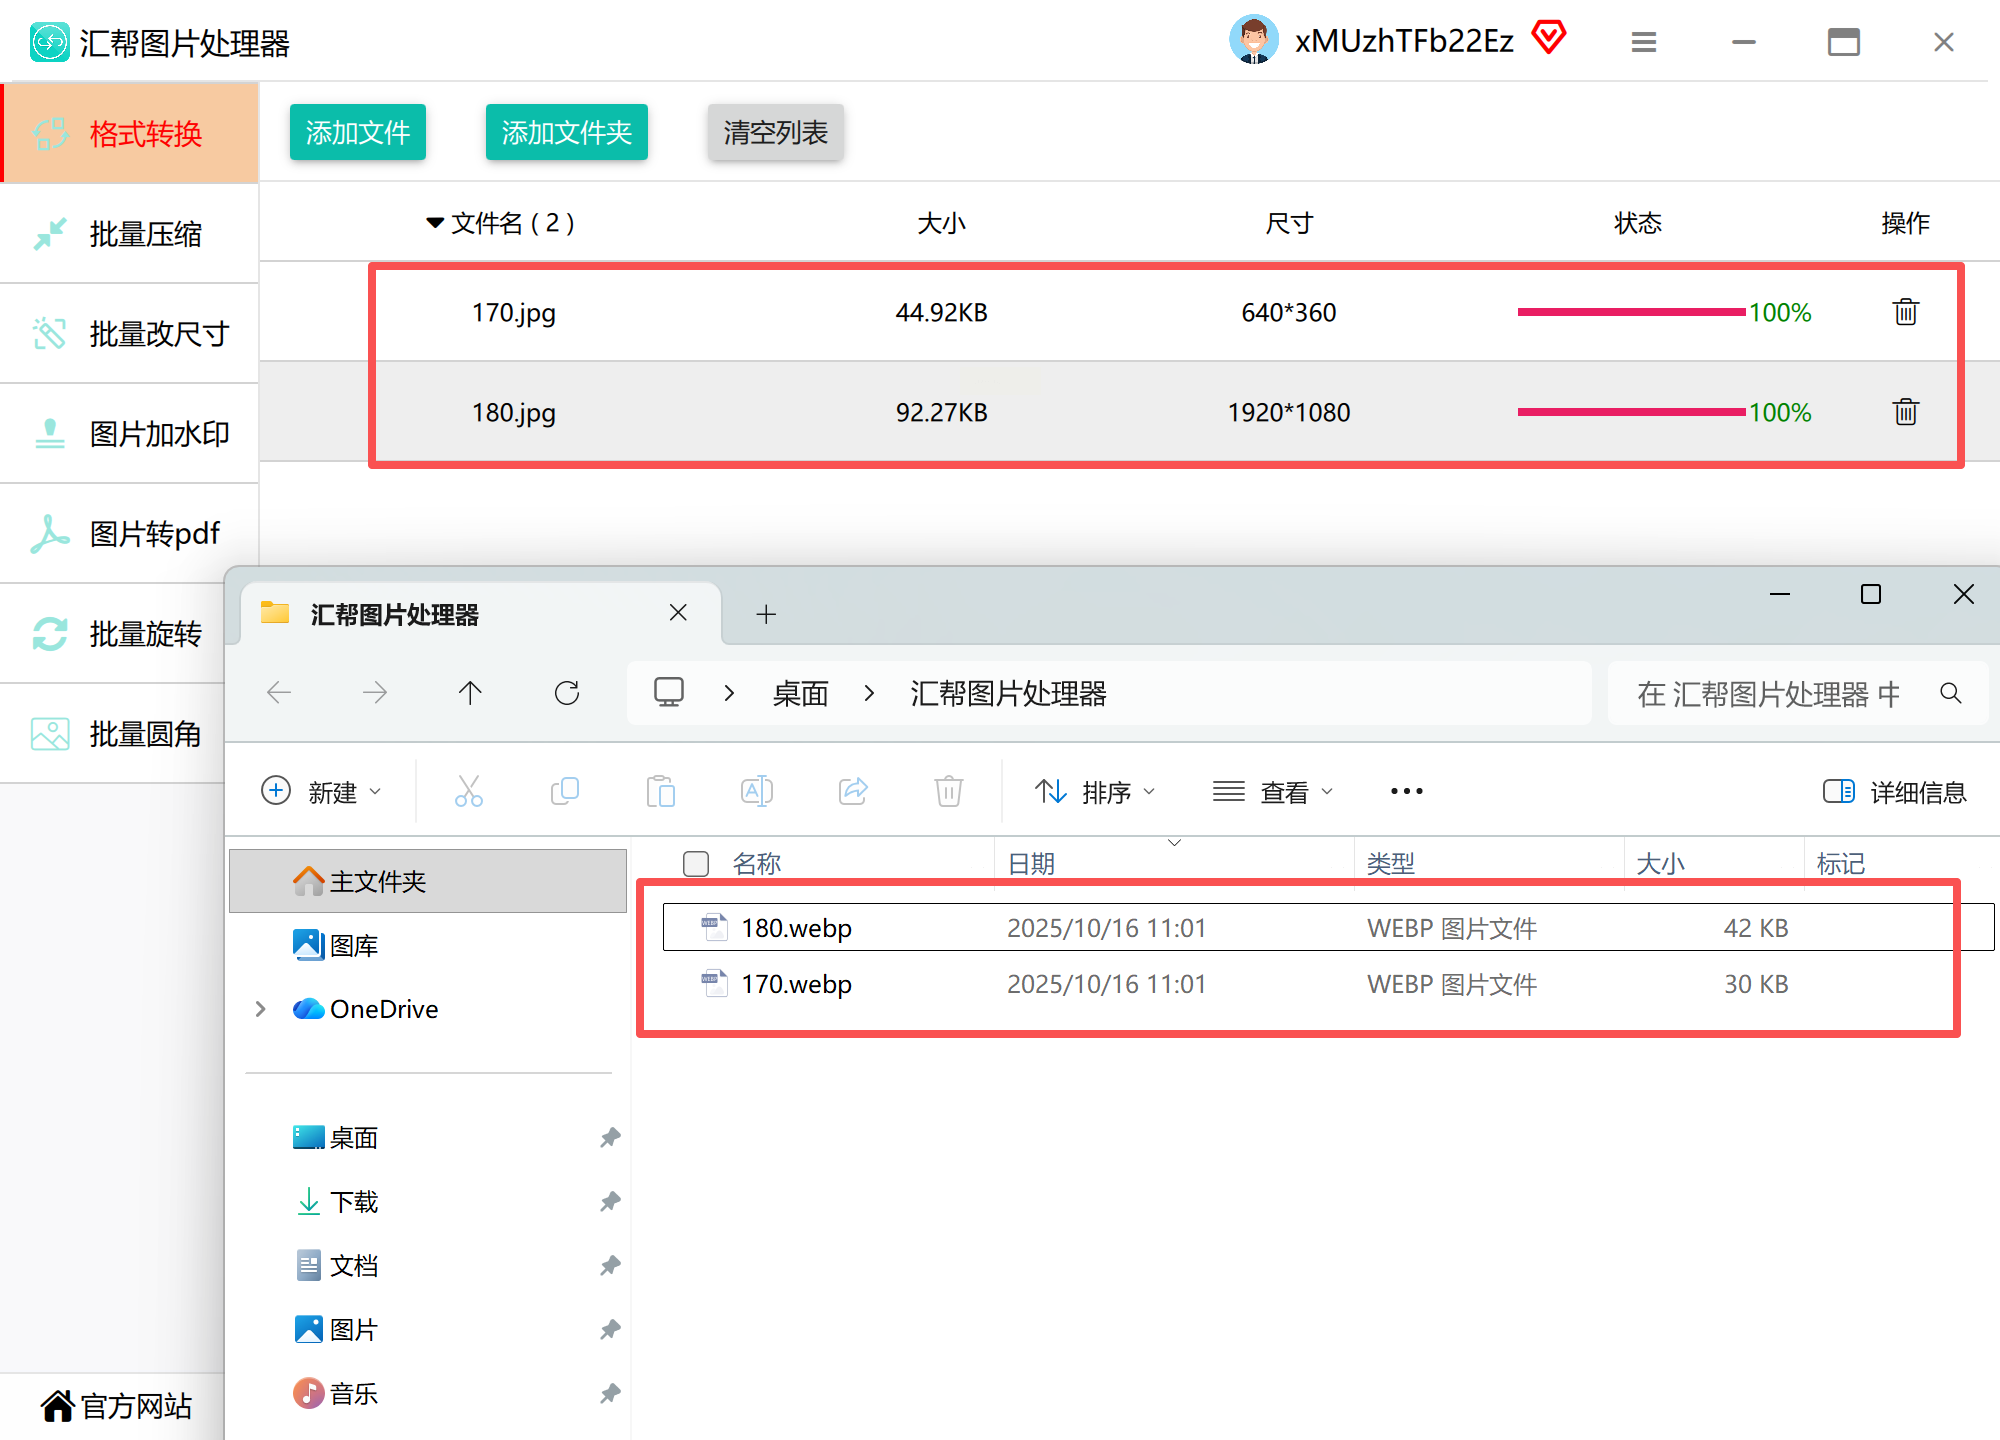Viewport: 2000px width, 1440px height.
Task: Open the 排序 sort dropdown
Action: (x=1095, y=792)
